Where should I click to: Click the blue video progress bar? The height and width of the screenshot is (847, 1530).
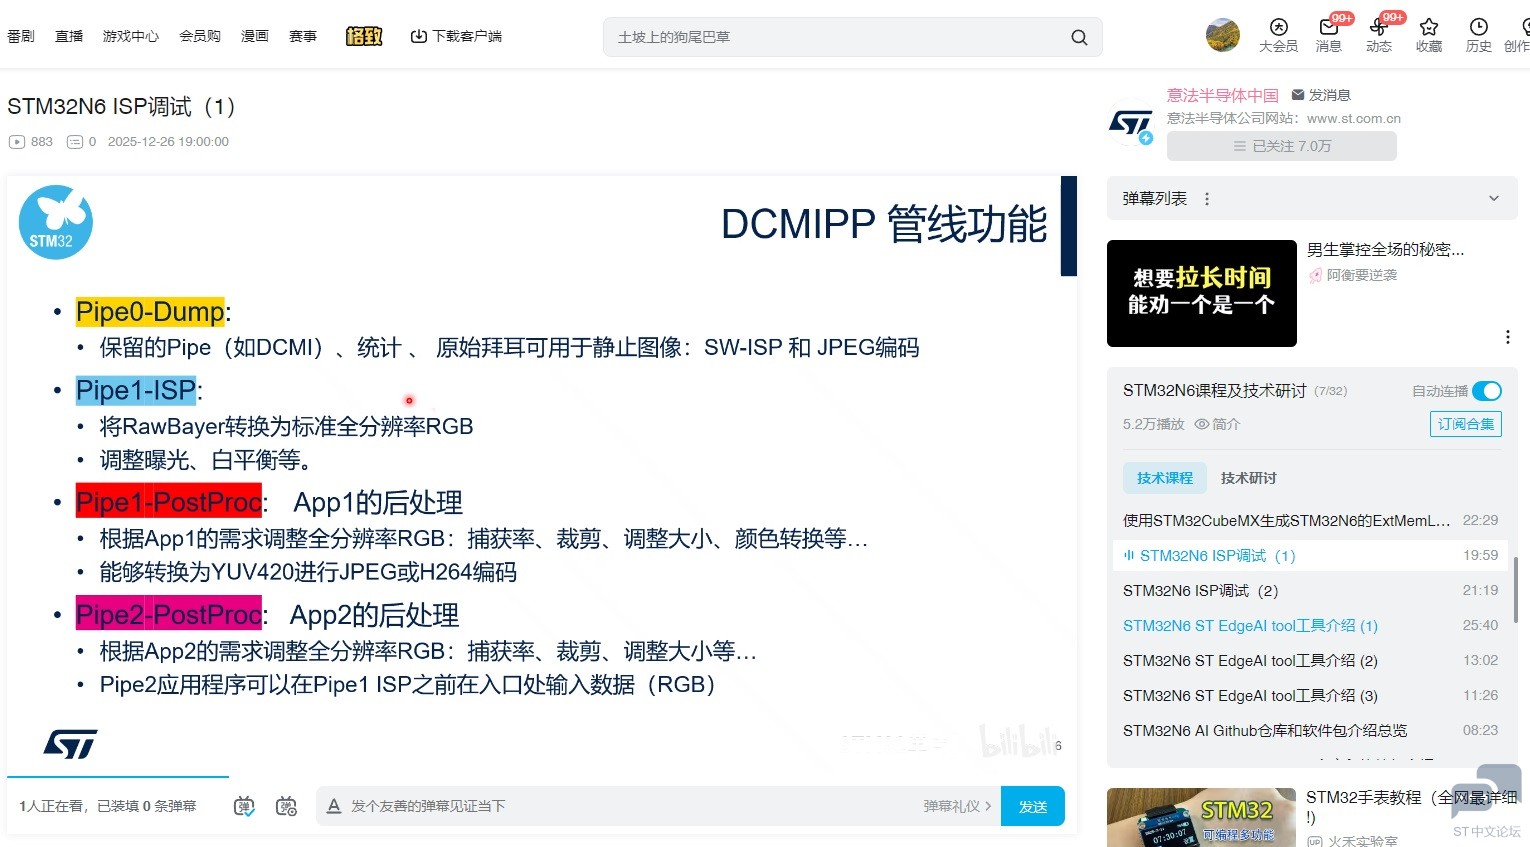pos(118,776)
